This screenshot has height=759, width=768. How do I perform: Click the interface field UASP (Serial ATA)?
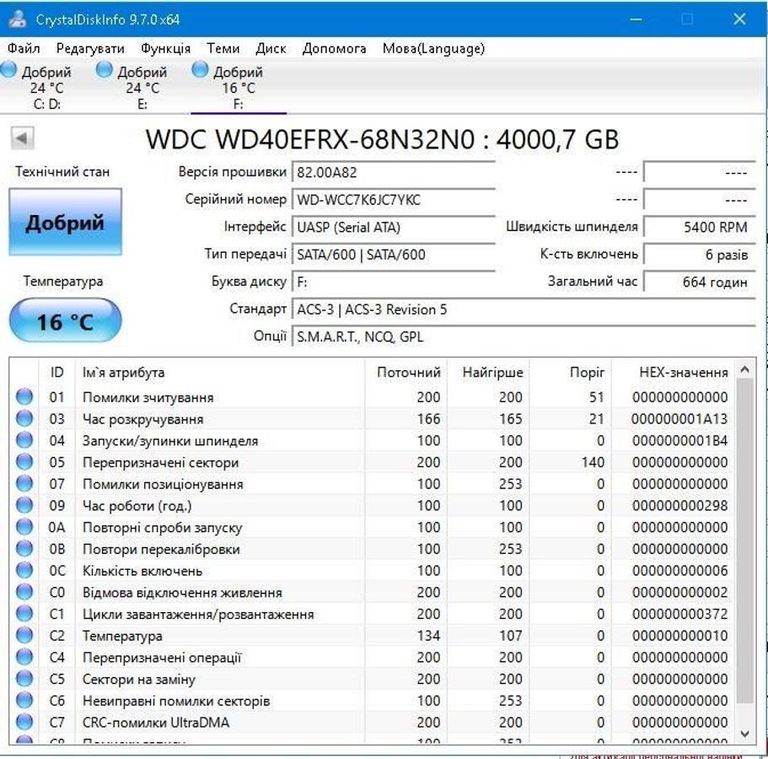click(x=393, y=227)
